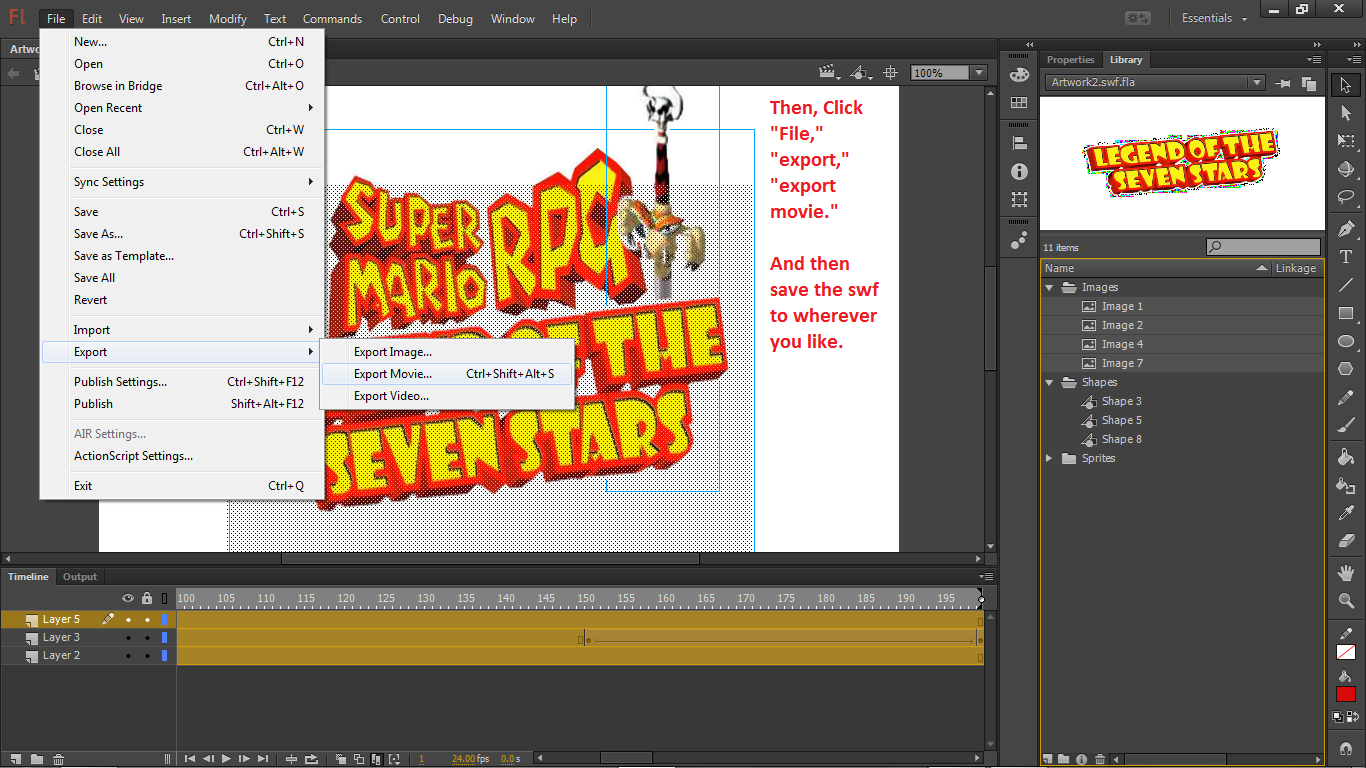Collapse the Shapes folder in Library
1366x768 pixels.
click(x=1050, y=383)
